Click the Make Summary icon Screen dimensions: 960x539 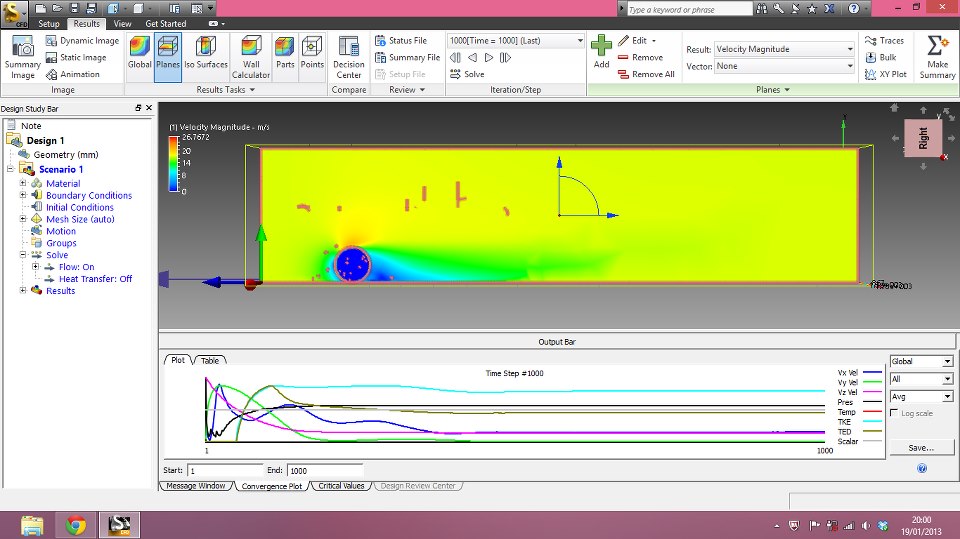point(937,57)
